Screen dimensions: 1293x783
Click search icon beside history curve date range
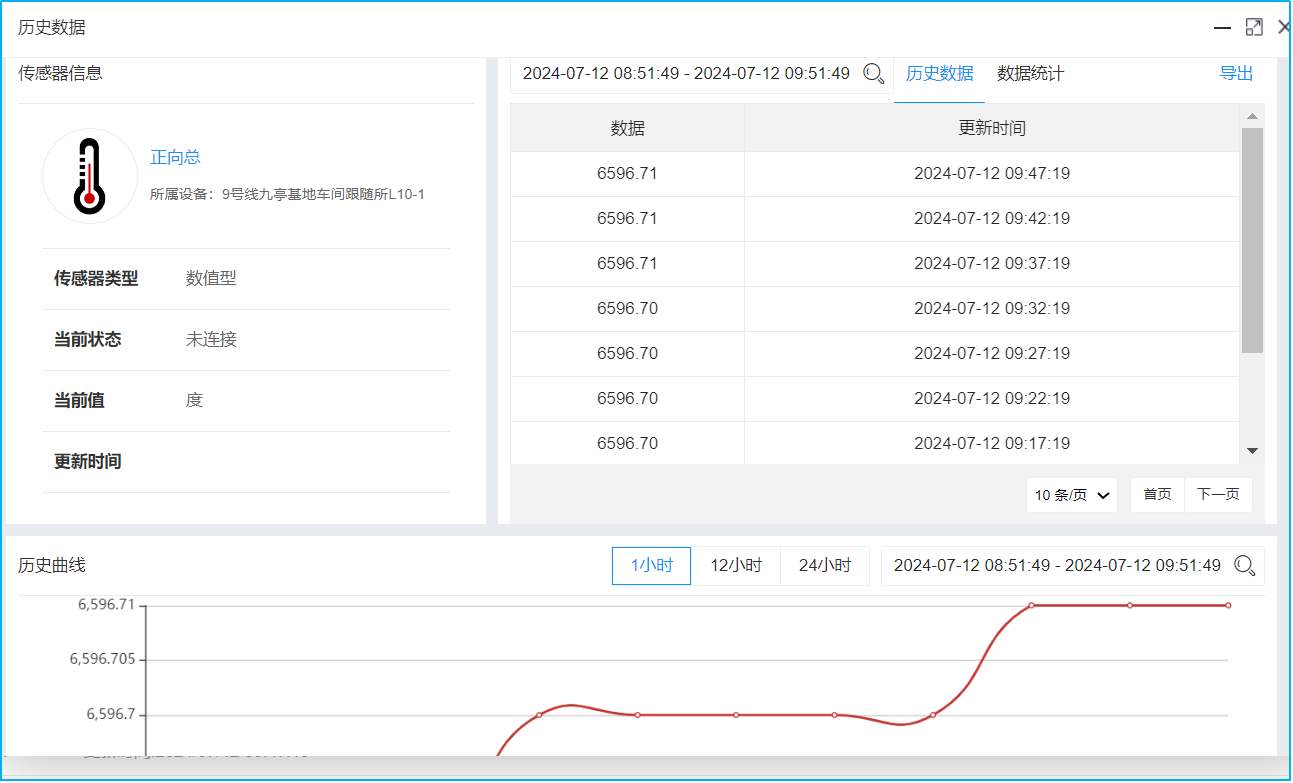[1244, 566]
